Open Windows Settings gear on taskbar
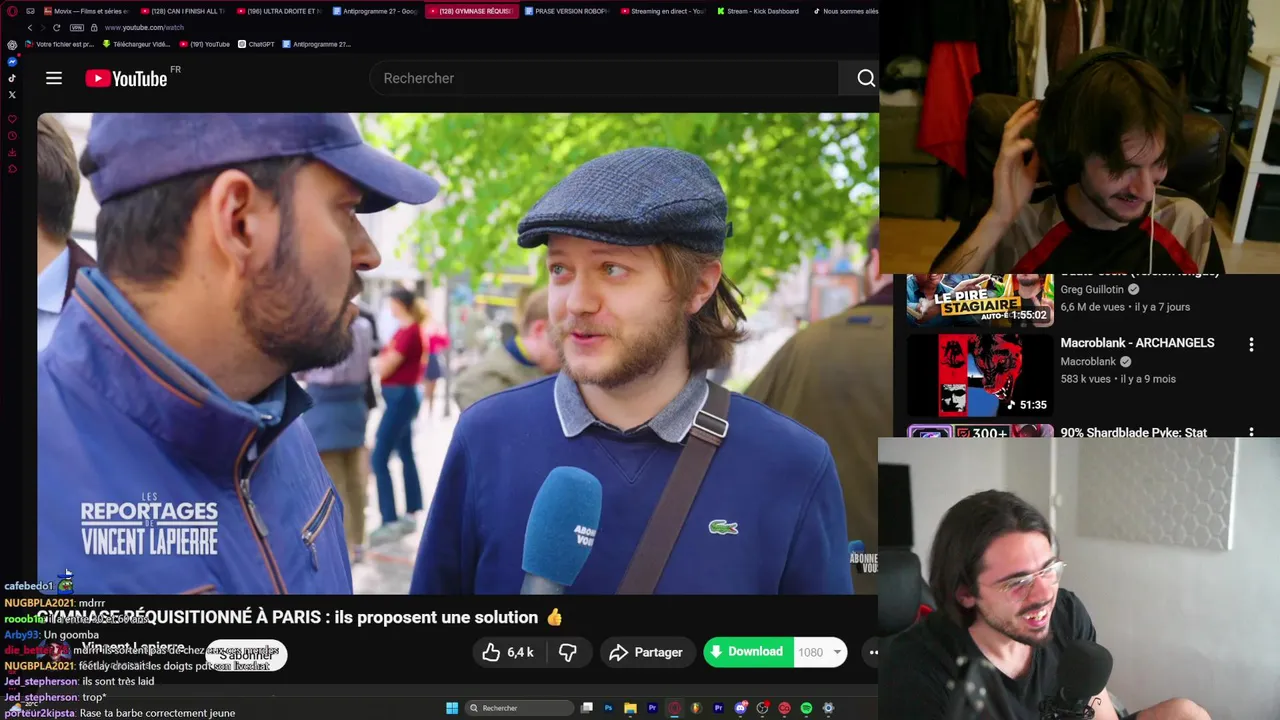Screen dimensions: 1280x720 click(828, 708)
